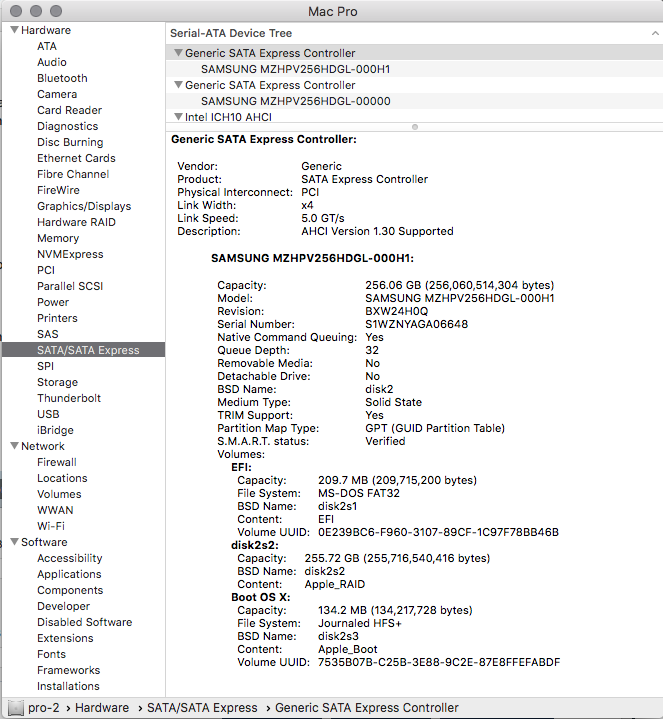The height and width of the screenshot is (719, 663).
Task: Click SATA/SATA Express in the path bar
Action: pos(202,708)
